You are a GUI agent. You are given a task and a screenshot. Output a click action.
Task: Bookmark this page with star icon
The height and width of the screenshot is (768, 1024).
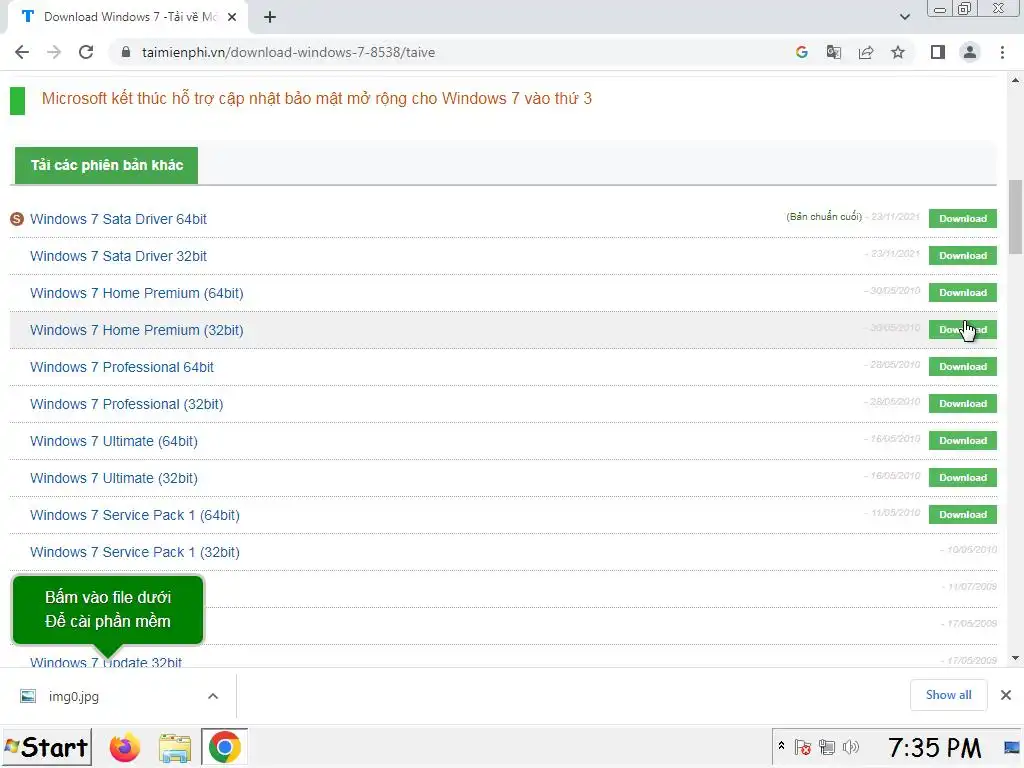click(898, 52)
